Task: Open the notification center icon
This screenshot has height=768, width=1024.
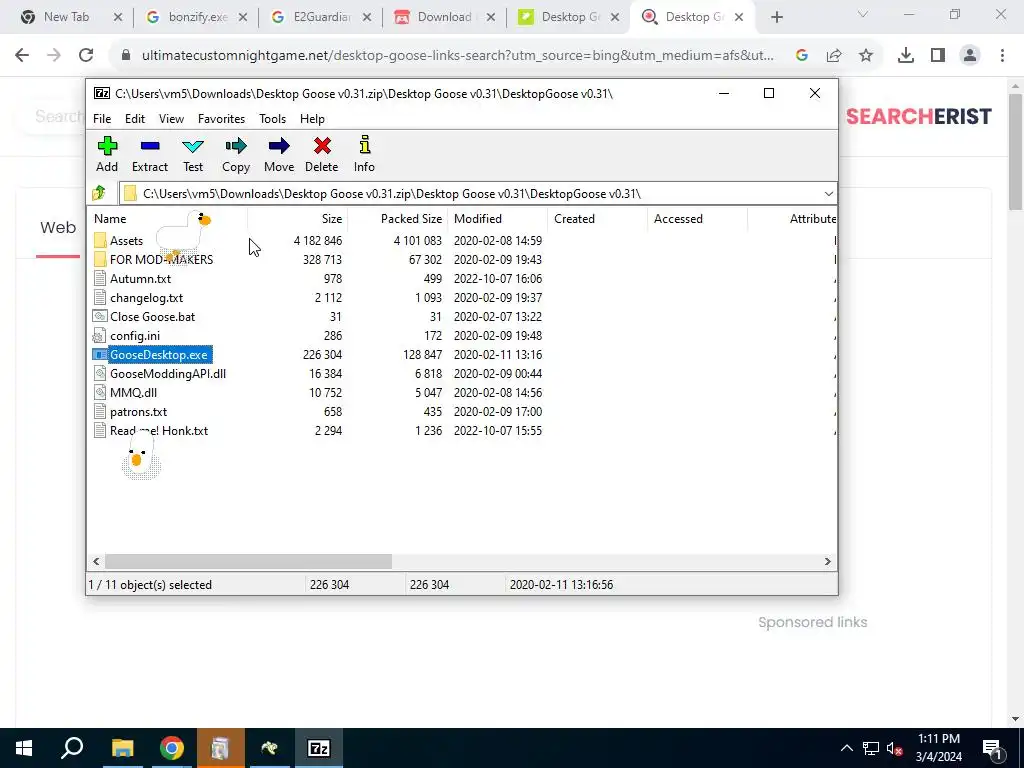Action: 992,748
